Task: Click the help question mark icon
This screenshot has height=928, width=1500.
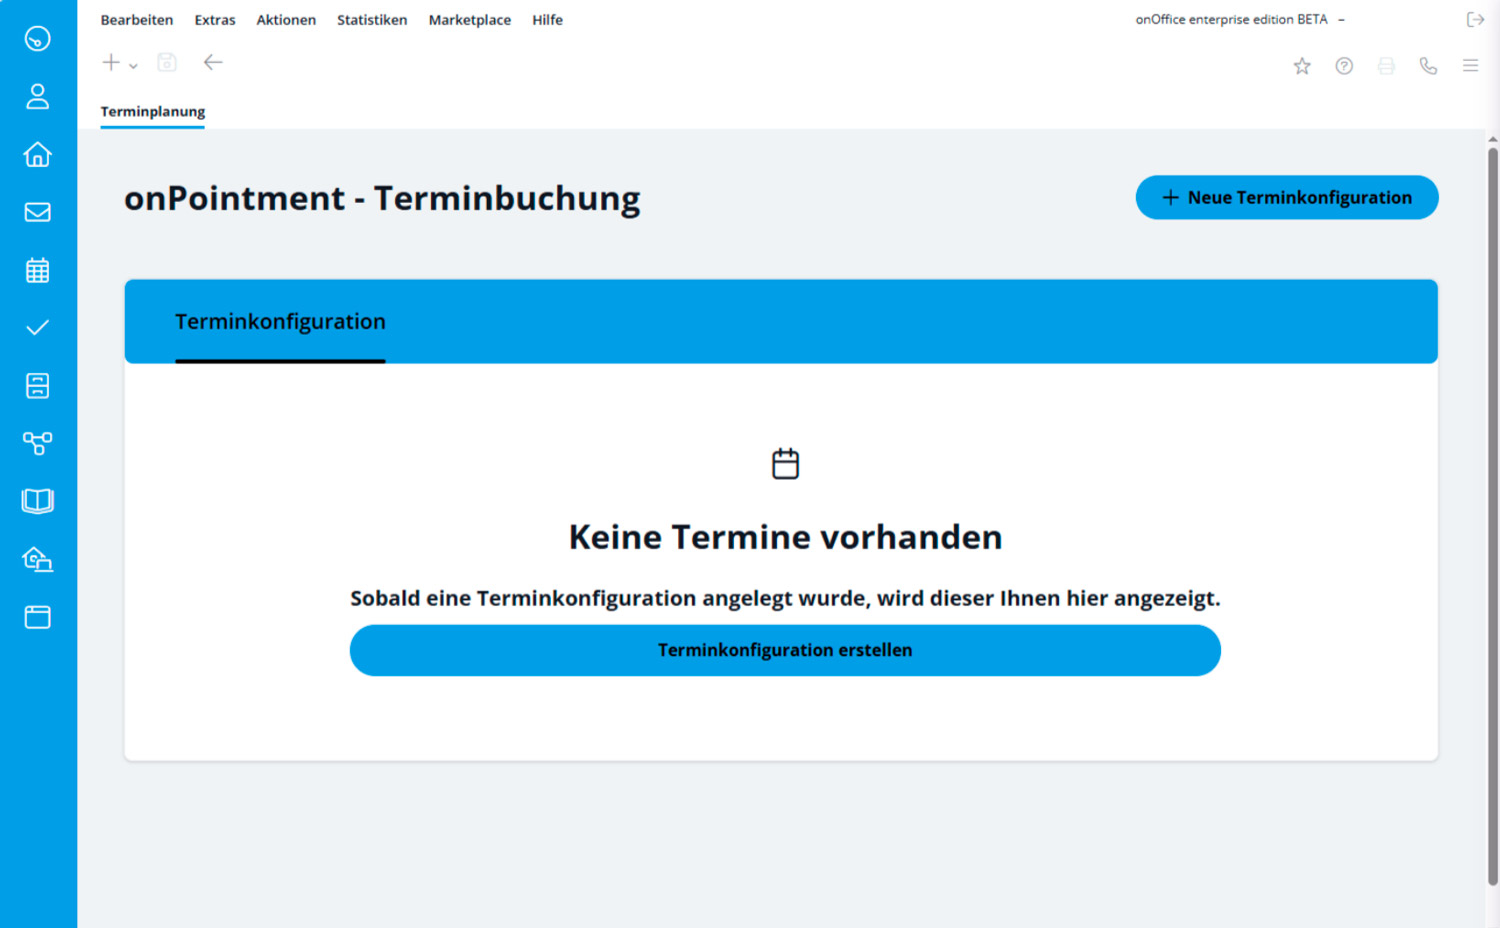Action: 1344,66
